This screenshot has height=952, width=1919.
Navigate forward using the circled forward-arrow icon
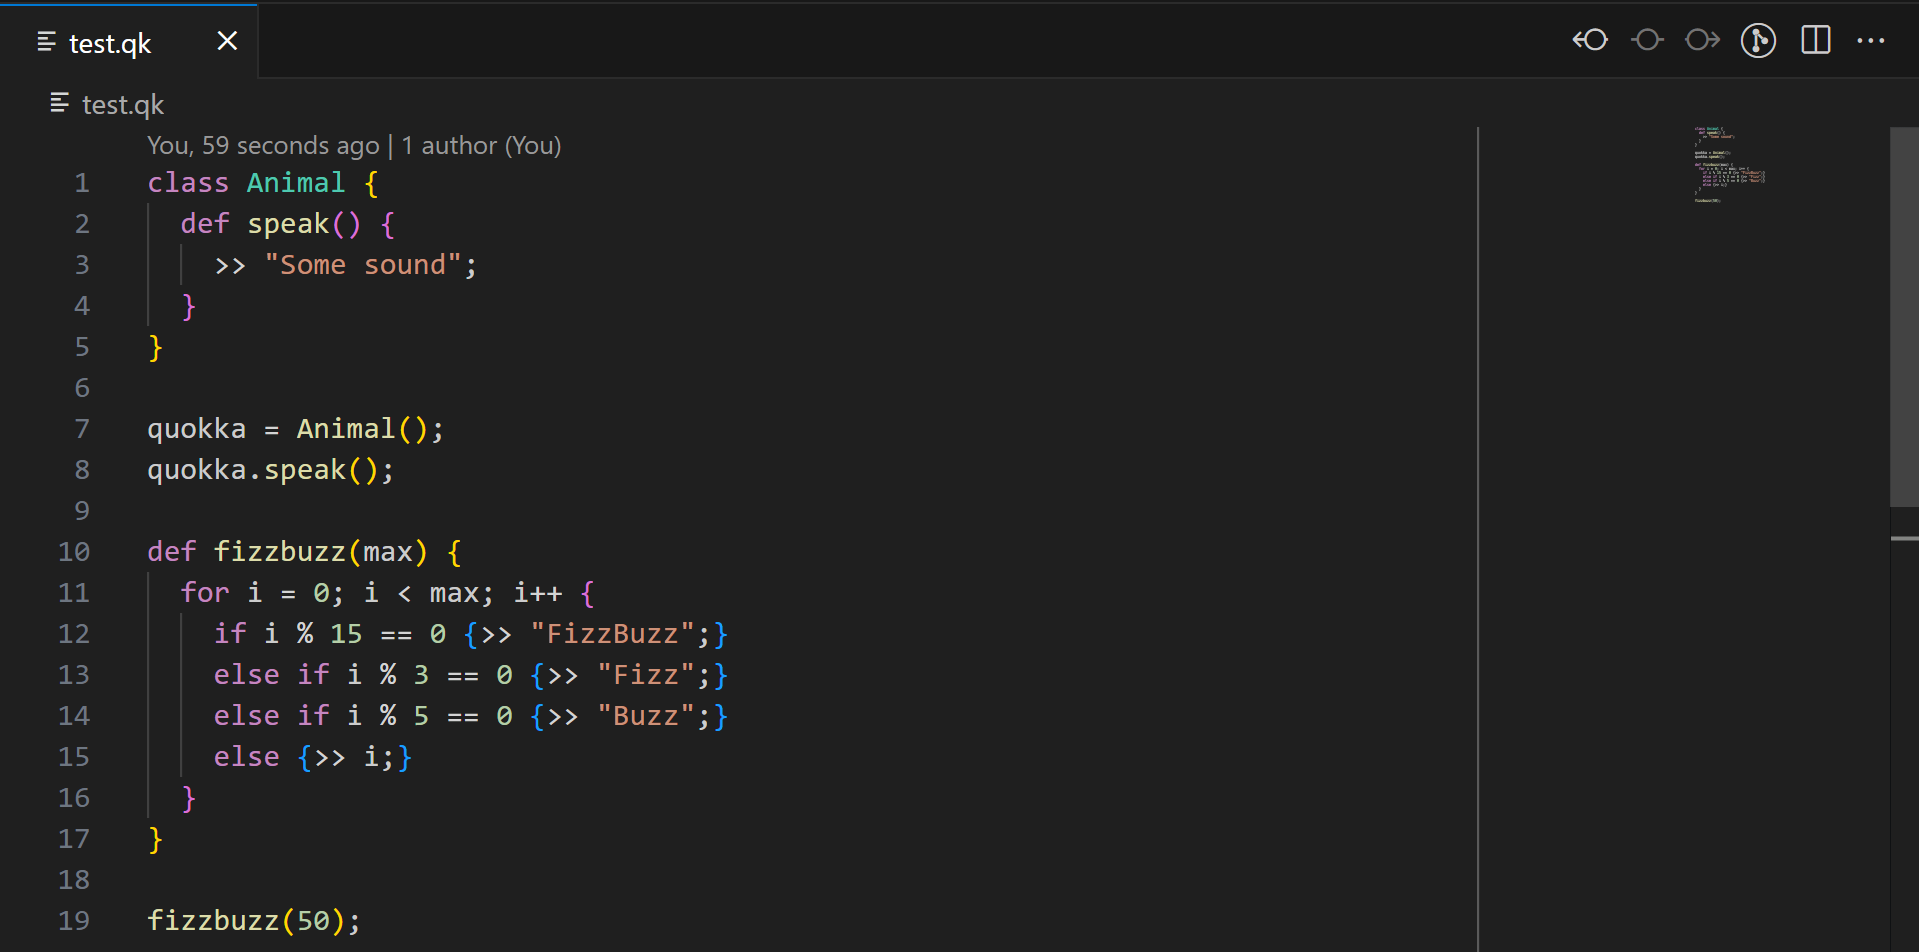click(1702, 40)
